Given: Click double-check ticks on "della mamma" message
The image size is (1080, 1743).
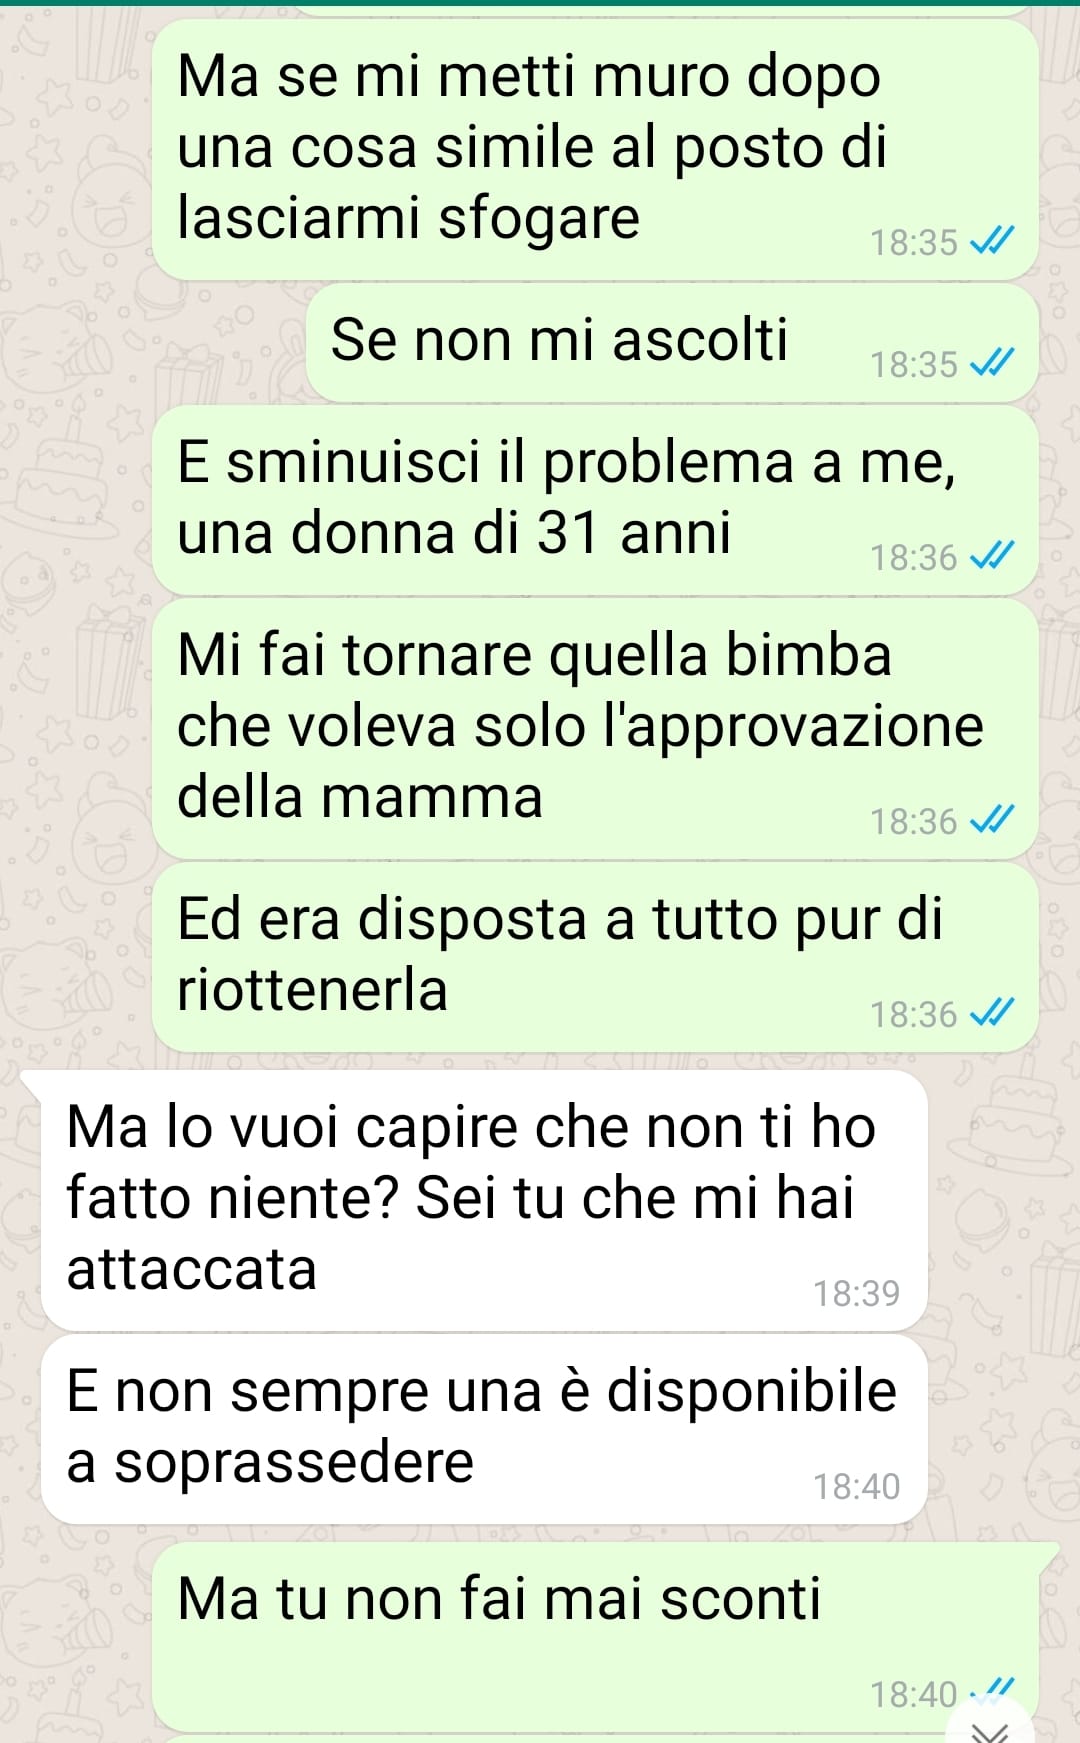Looking at the screenshot, I should tap(993, 819).
